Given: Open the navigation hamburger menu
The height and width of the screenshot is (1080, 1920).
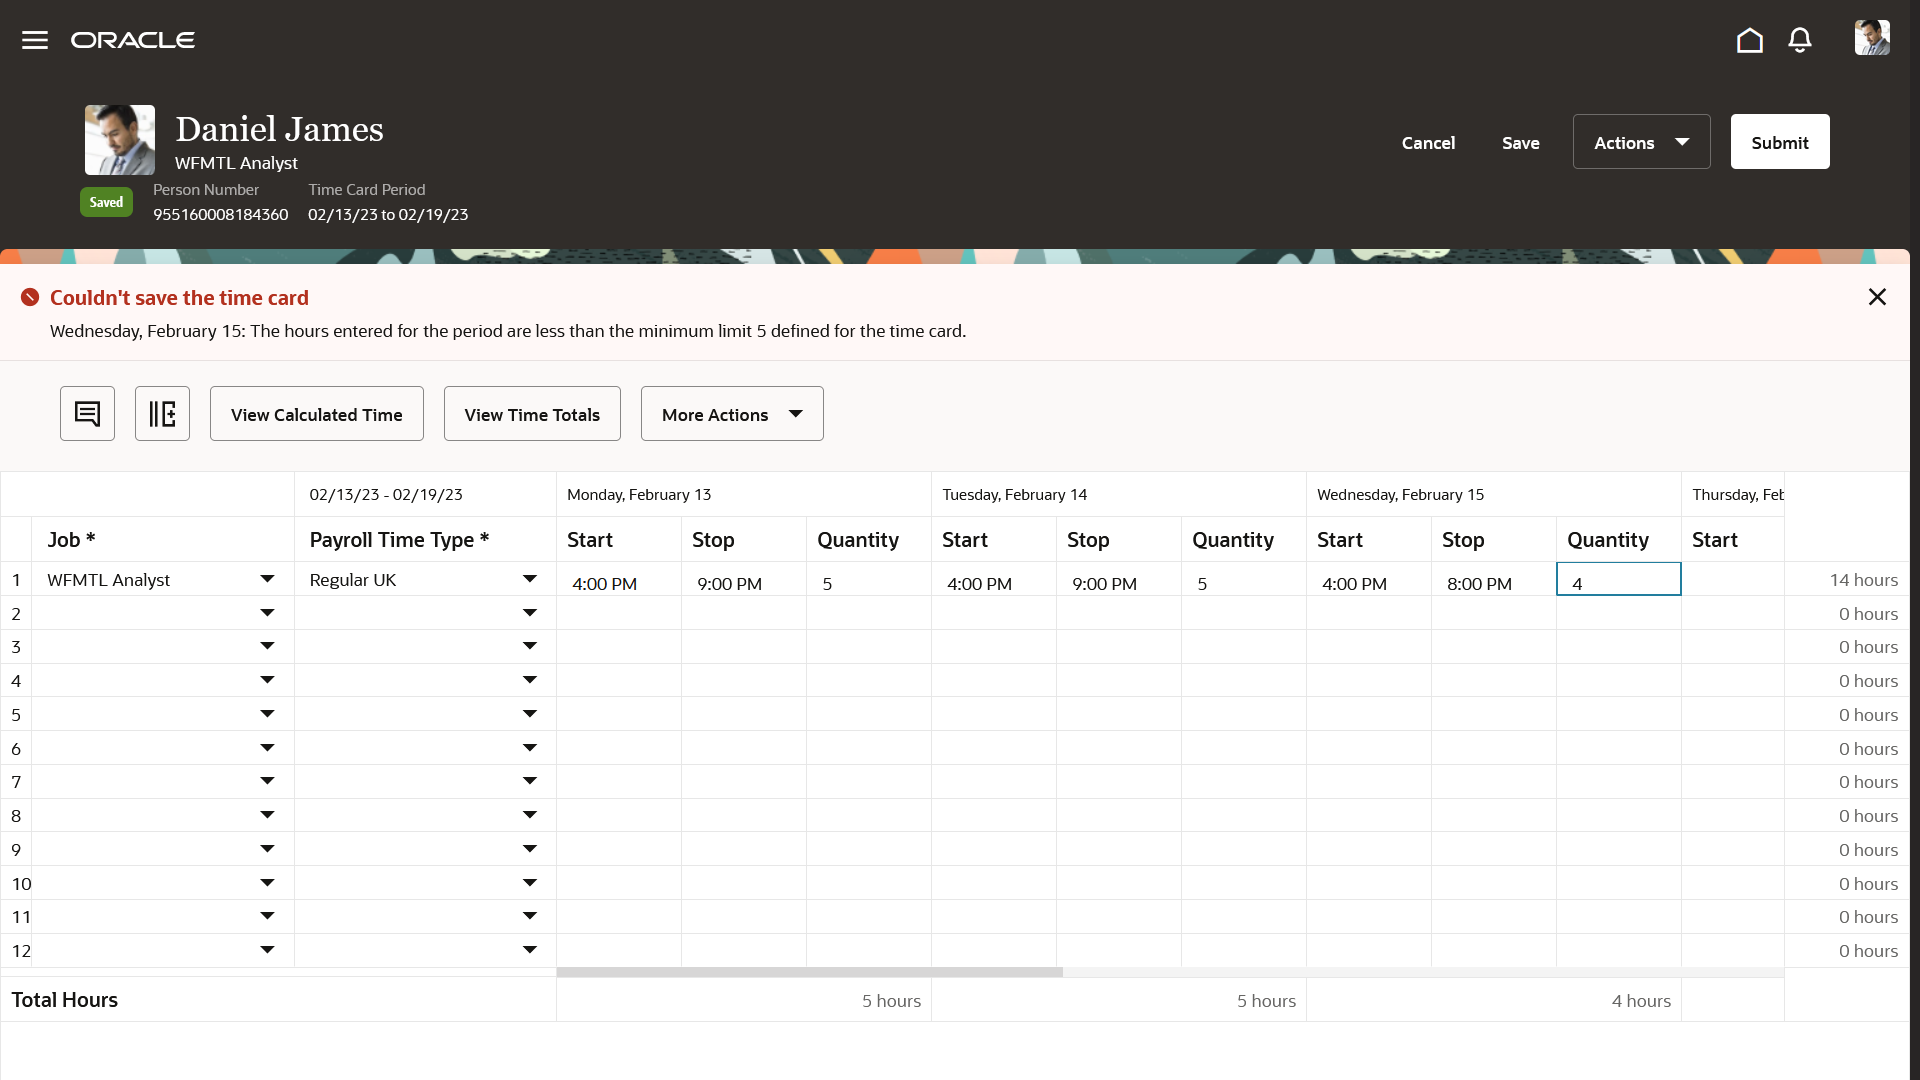Looking at the screenshot, I should tap(34, 39).
